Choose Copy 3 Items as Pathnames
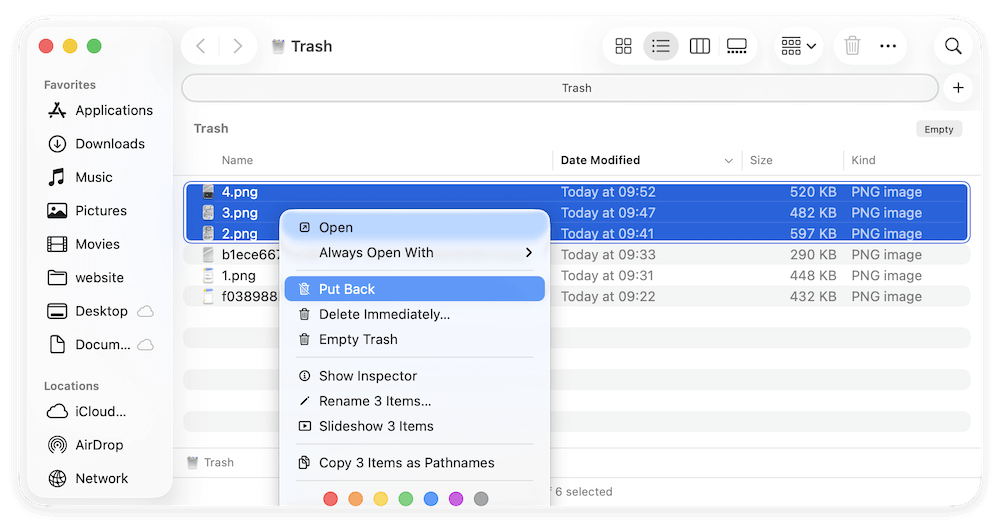 coord(415,462)
